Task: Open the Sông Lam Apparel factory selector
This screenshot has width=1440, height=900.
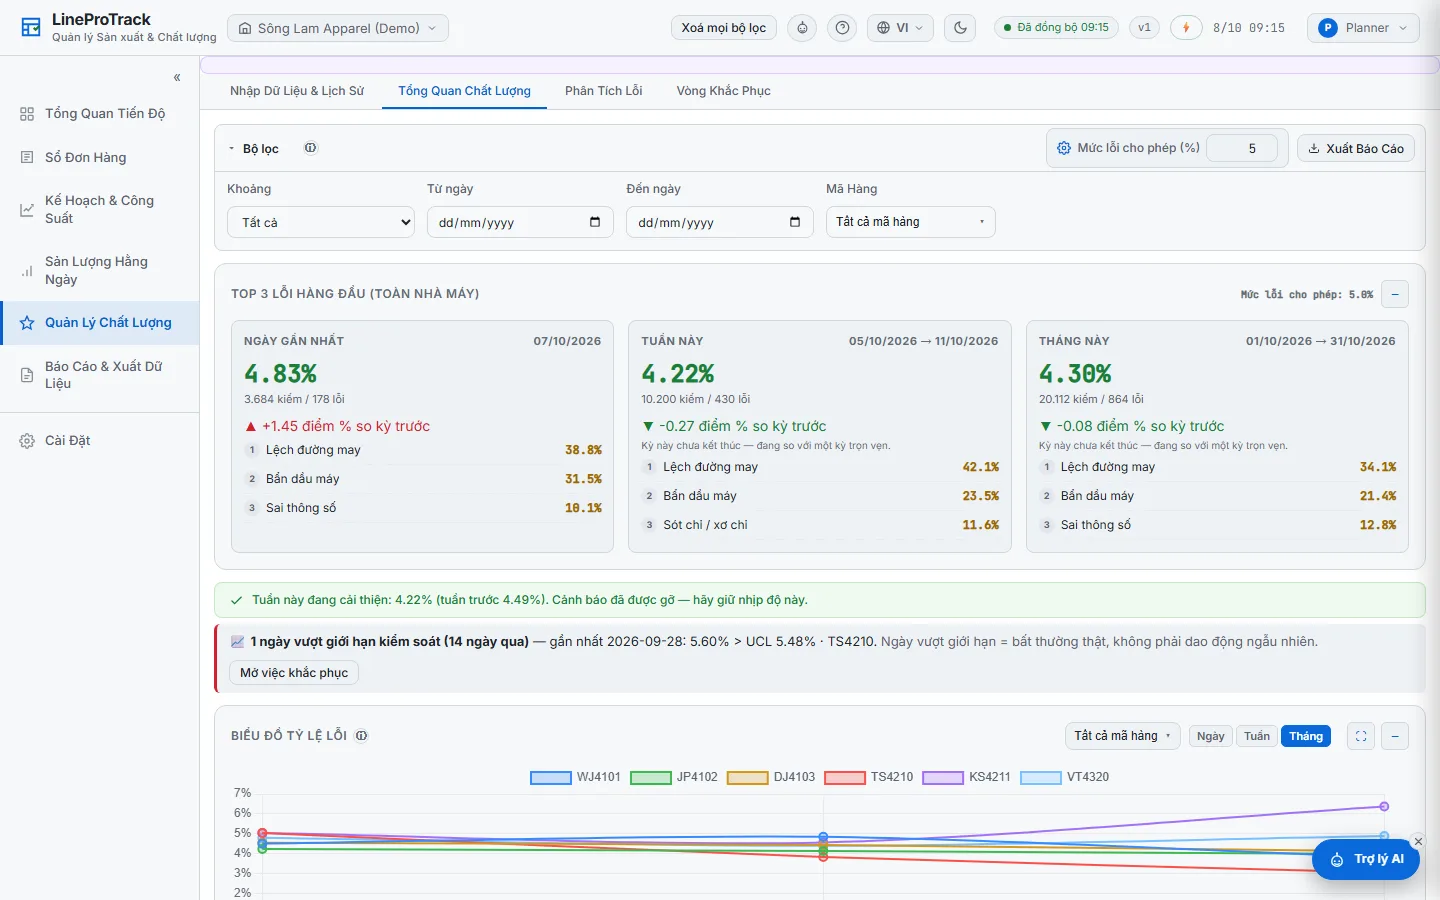Action: 338,28
